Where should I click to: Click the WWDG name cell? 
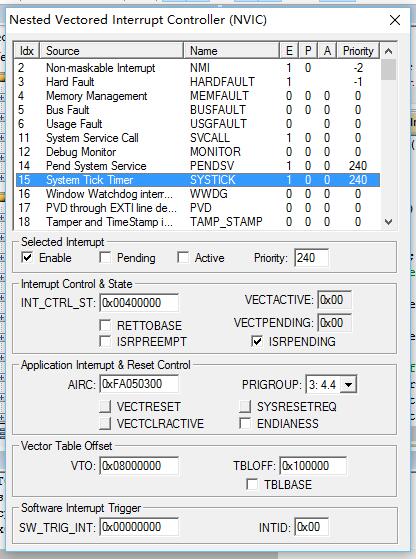pos(209,194)
